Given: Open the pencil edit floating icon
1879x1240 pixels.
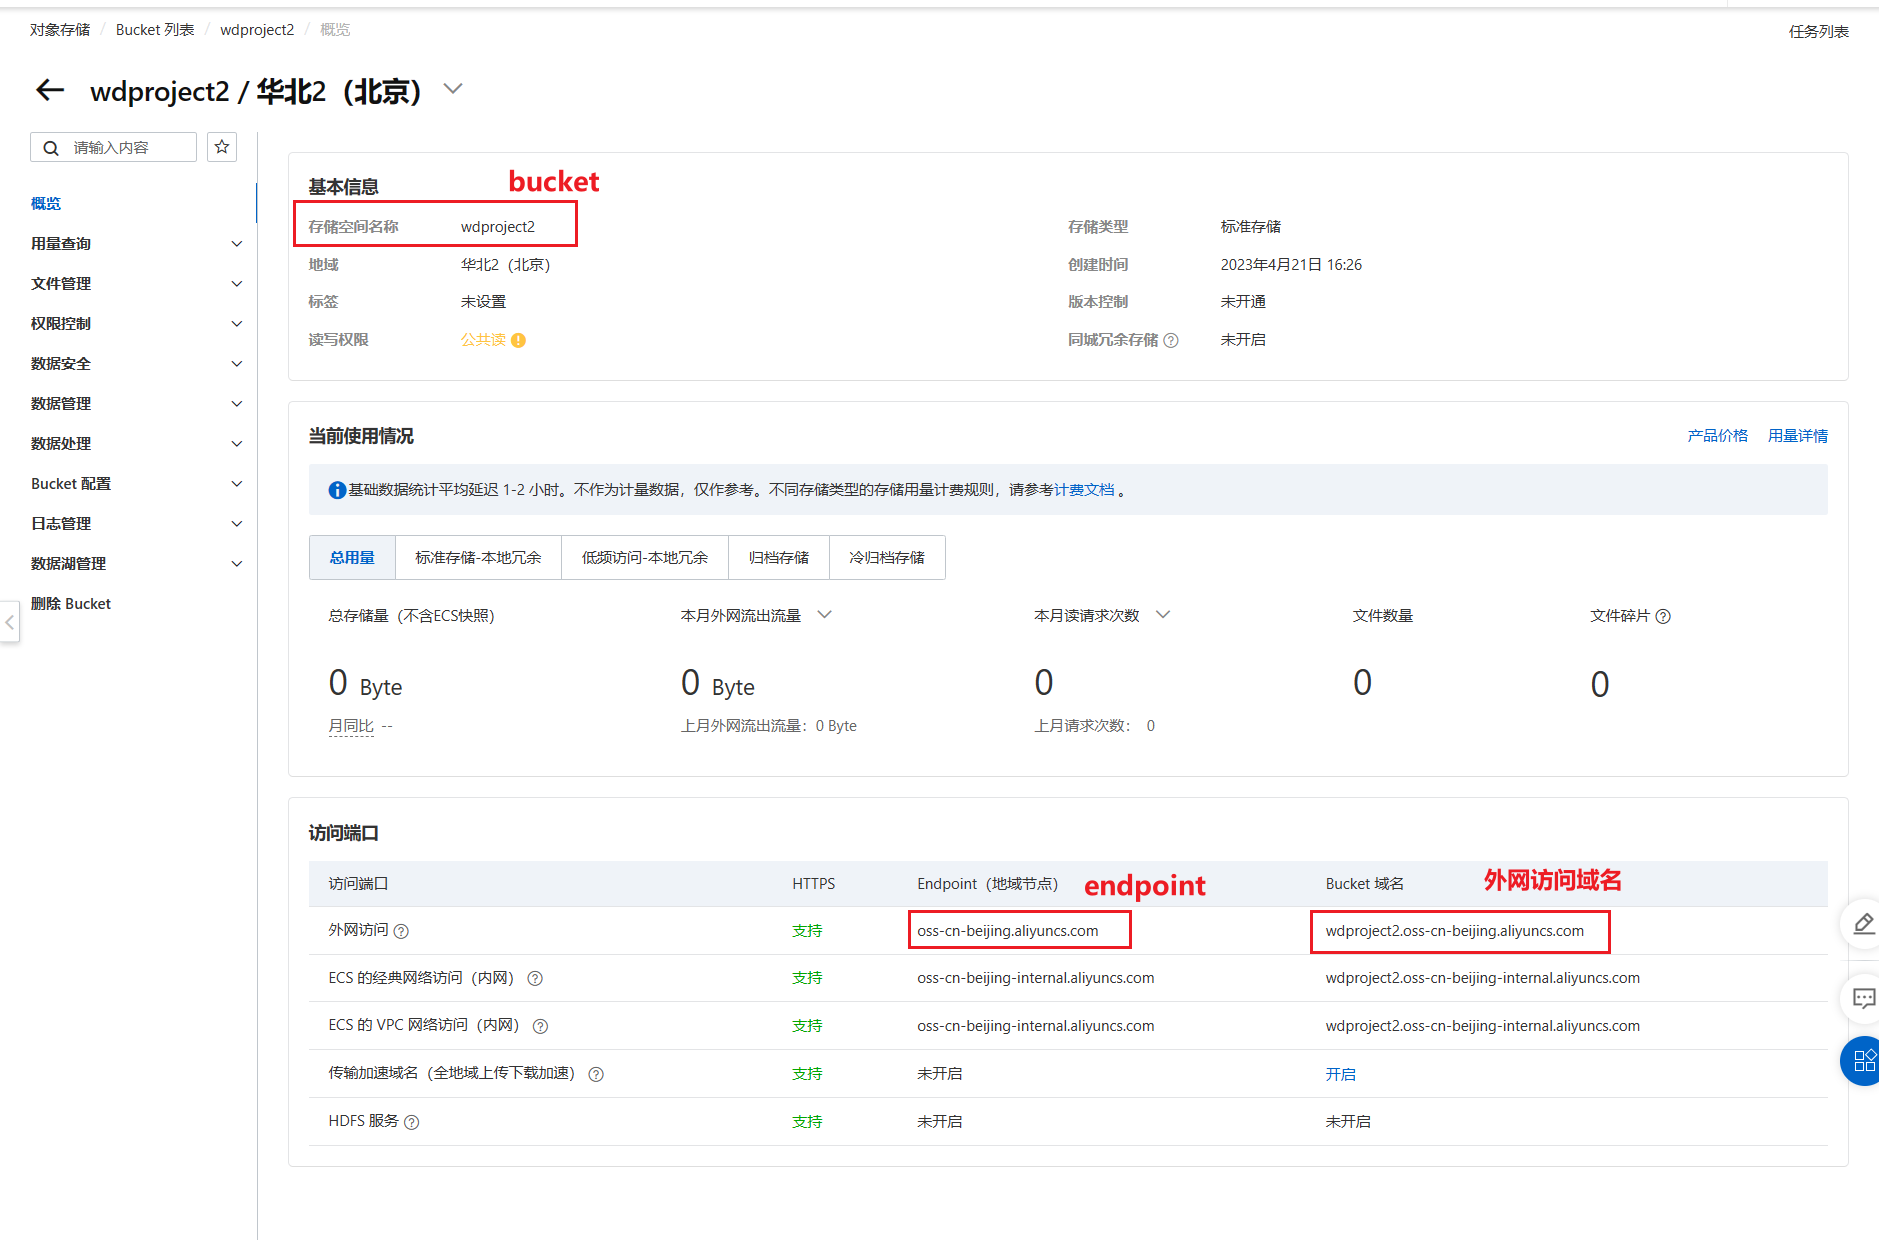Looking at the screenshot, I should (1862, 924).
